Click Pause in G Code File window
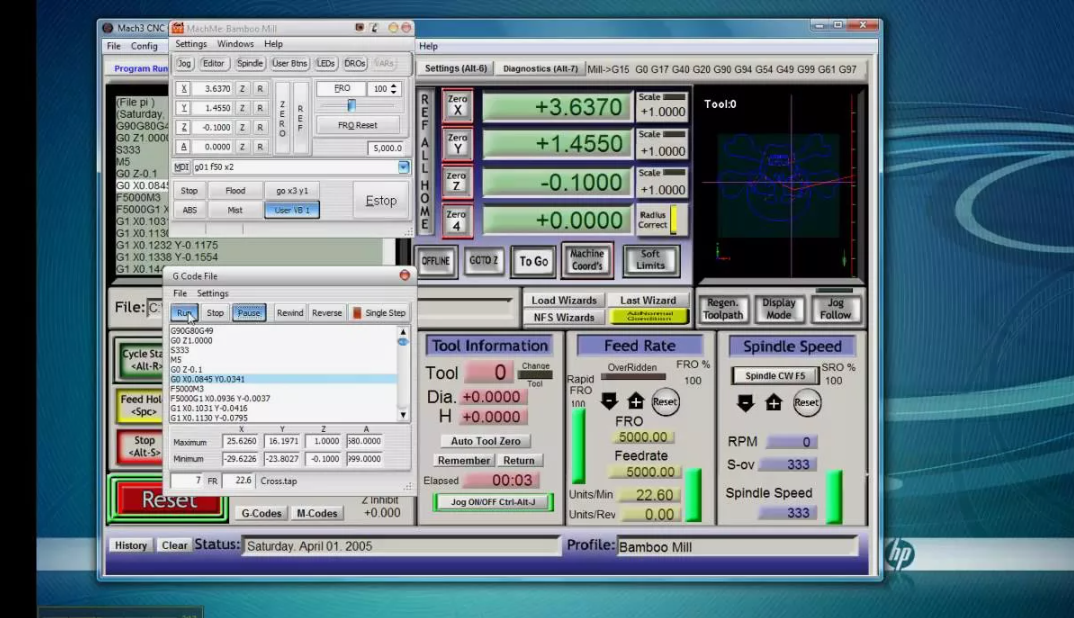1074x618 pixels. pos(249,312)
